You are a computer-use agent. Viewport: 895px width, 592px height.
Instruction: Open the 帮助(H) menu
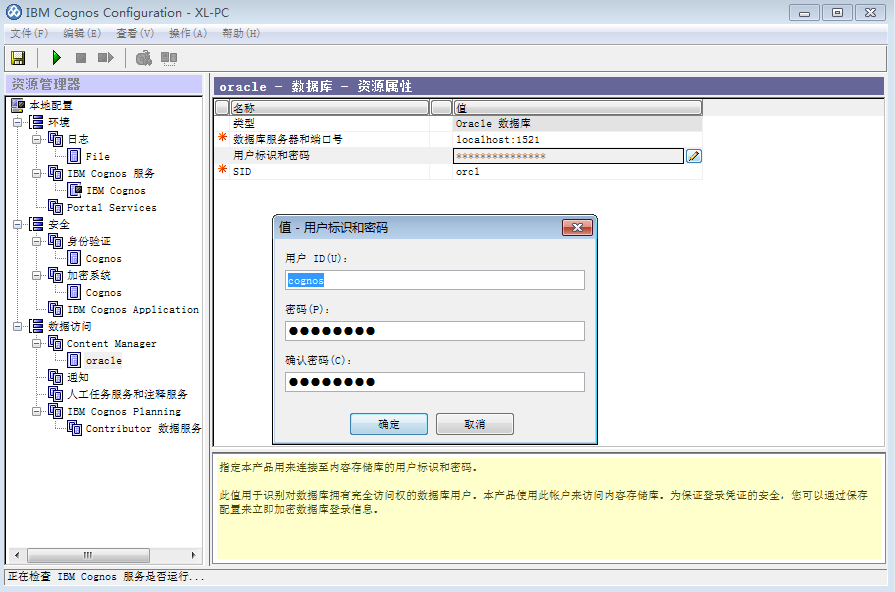coord(241,33)
